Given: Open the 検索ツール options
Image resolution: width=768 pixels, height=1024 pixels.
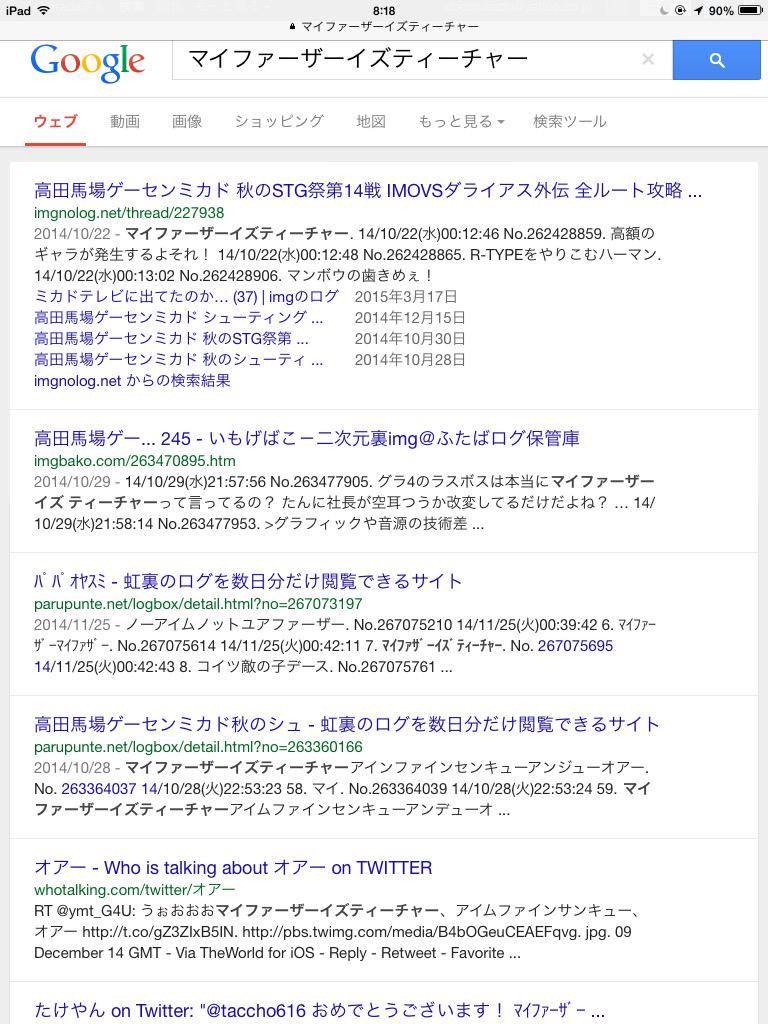Looking at the screenshot, I should [x=569, y=121].
